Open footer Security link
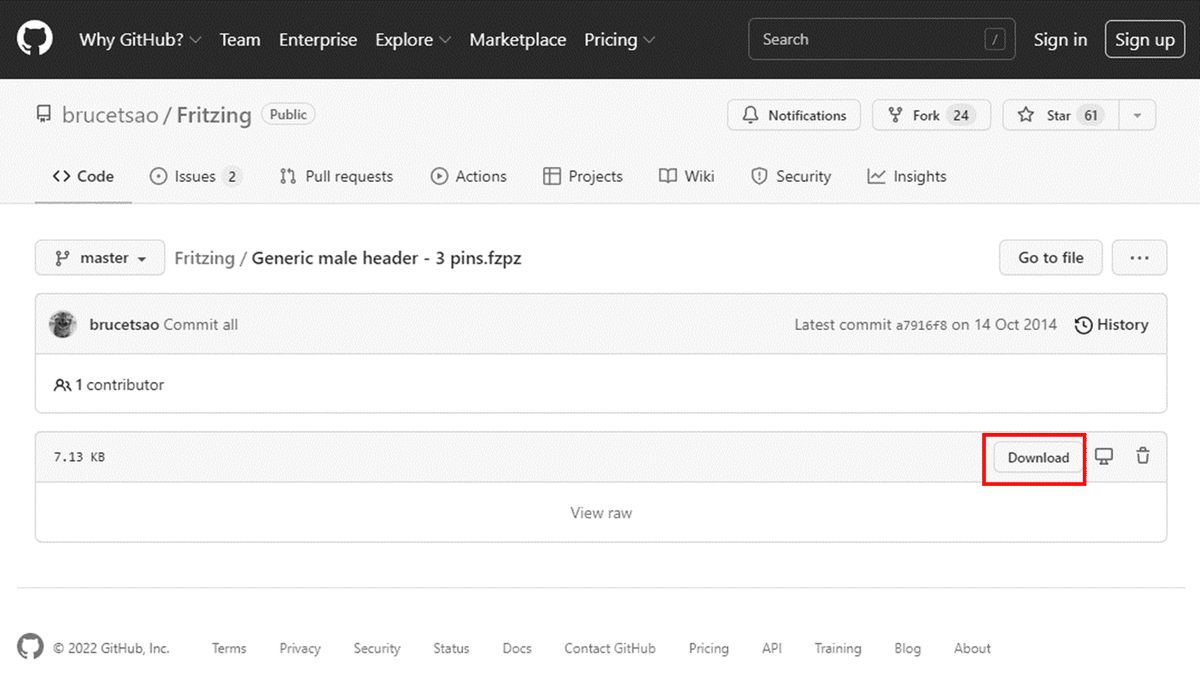This screenshot has width=1200, height=682. coord(377,648)
